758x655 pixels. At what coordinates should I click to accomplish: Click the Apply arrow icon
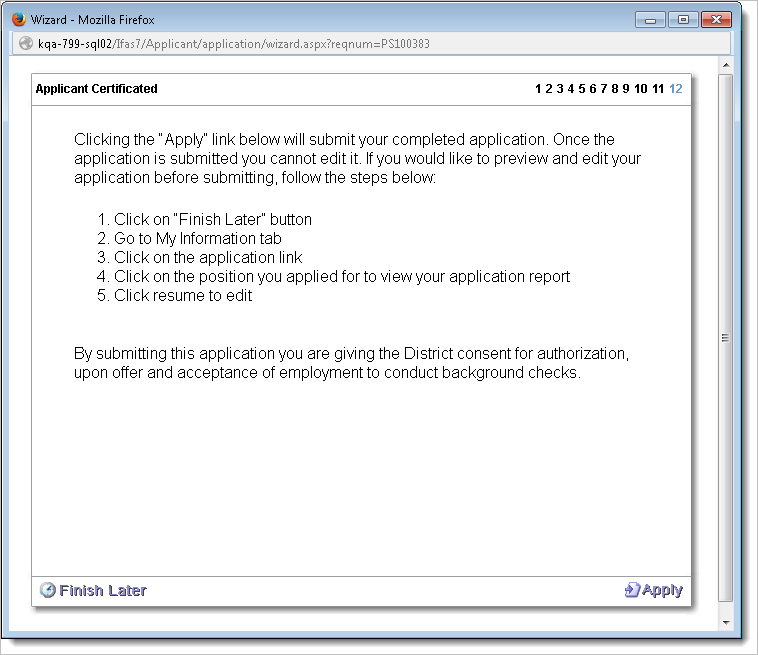pos(631,590)
